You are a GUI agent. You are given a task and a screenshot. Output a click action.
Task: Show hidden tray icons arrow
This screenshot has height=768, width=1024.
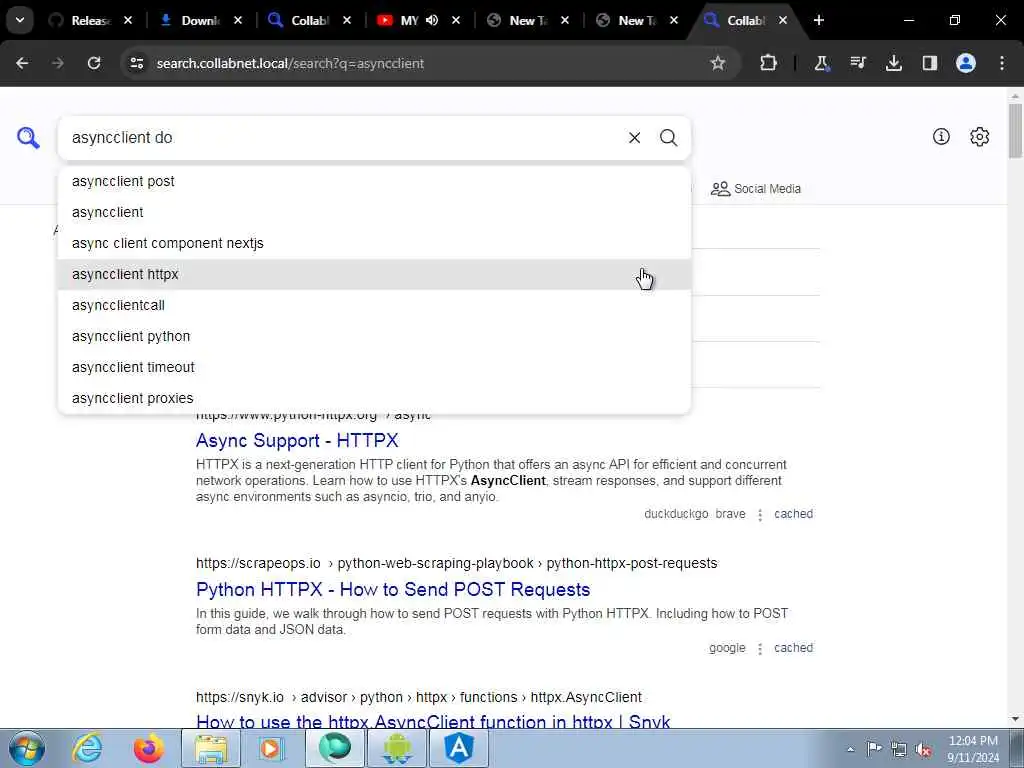(850, 749)
